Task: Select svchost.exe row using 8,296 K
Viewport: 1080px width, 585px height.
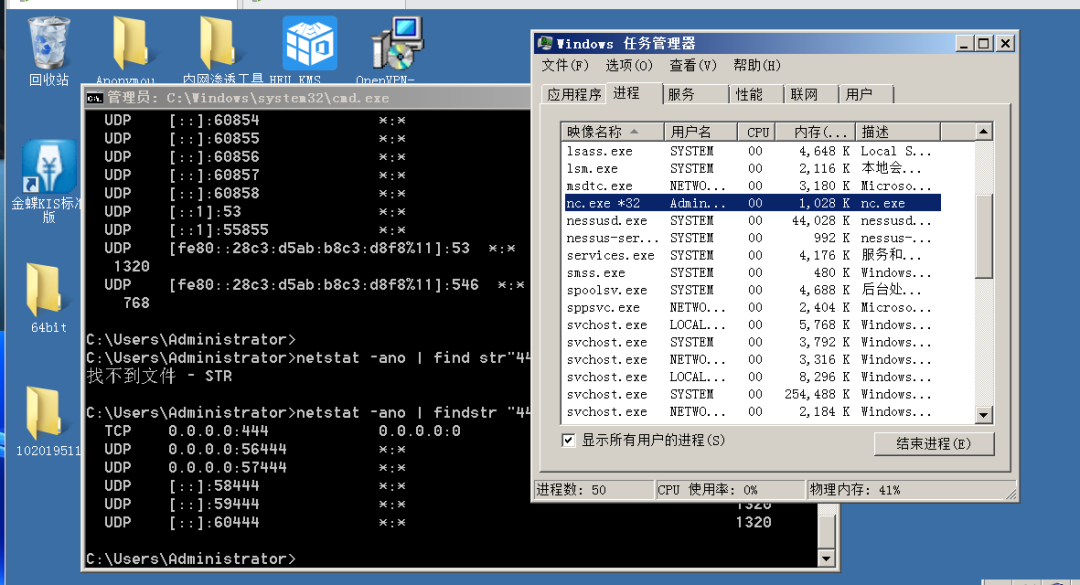Action: click(752, 377)
